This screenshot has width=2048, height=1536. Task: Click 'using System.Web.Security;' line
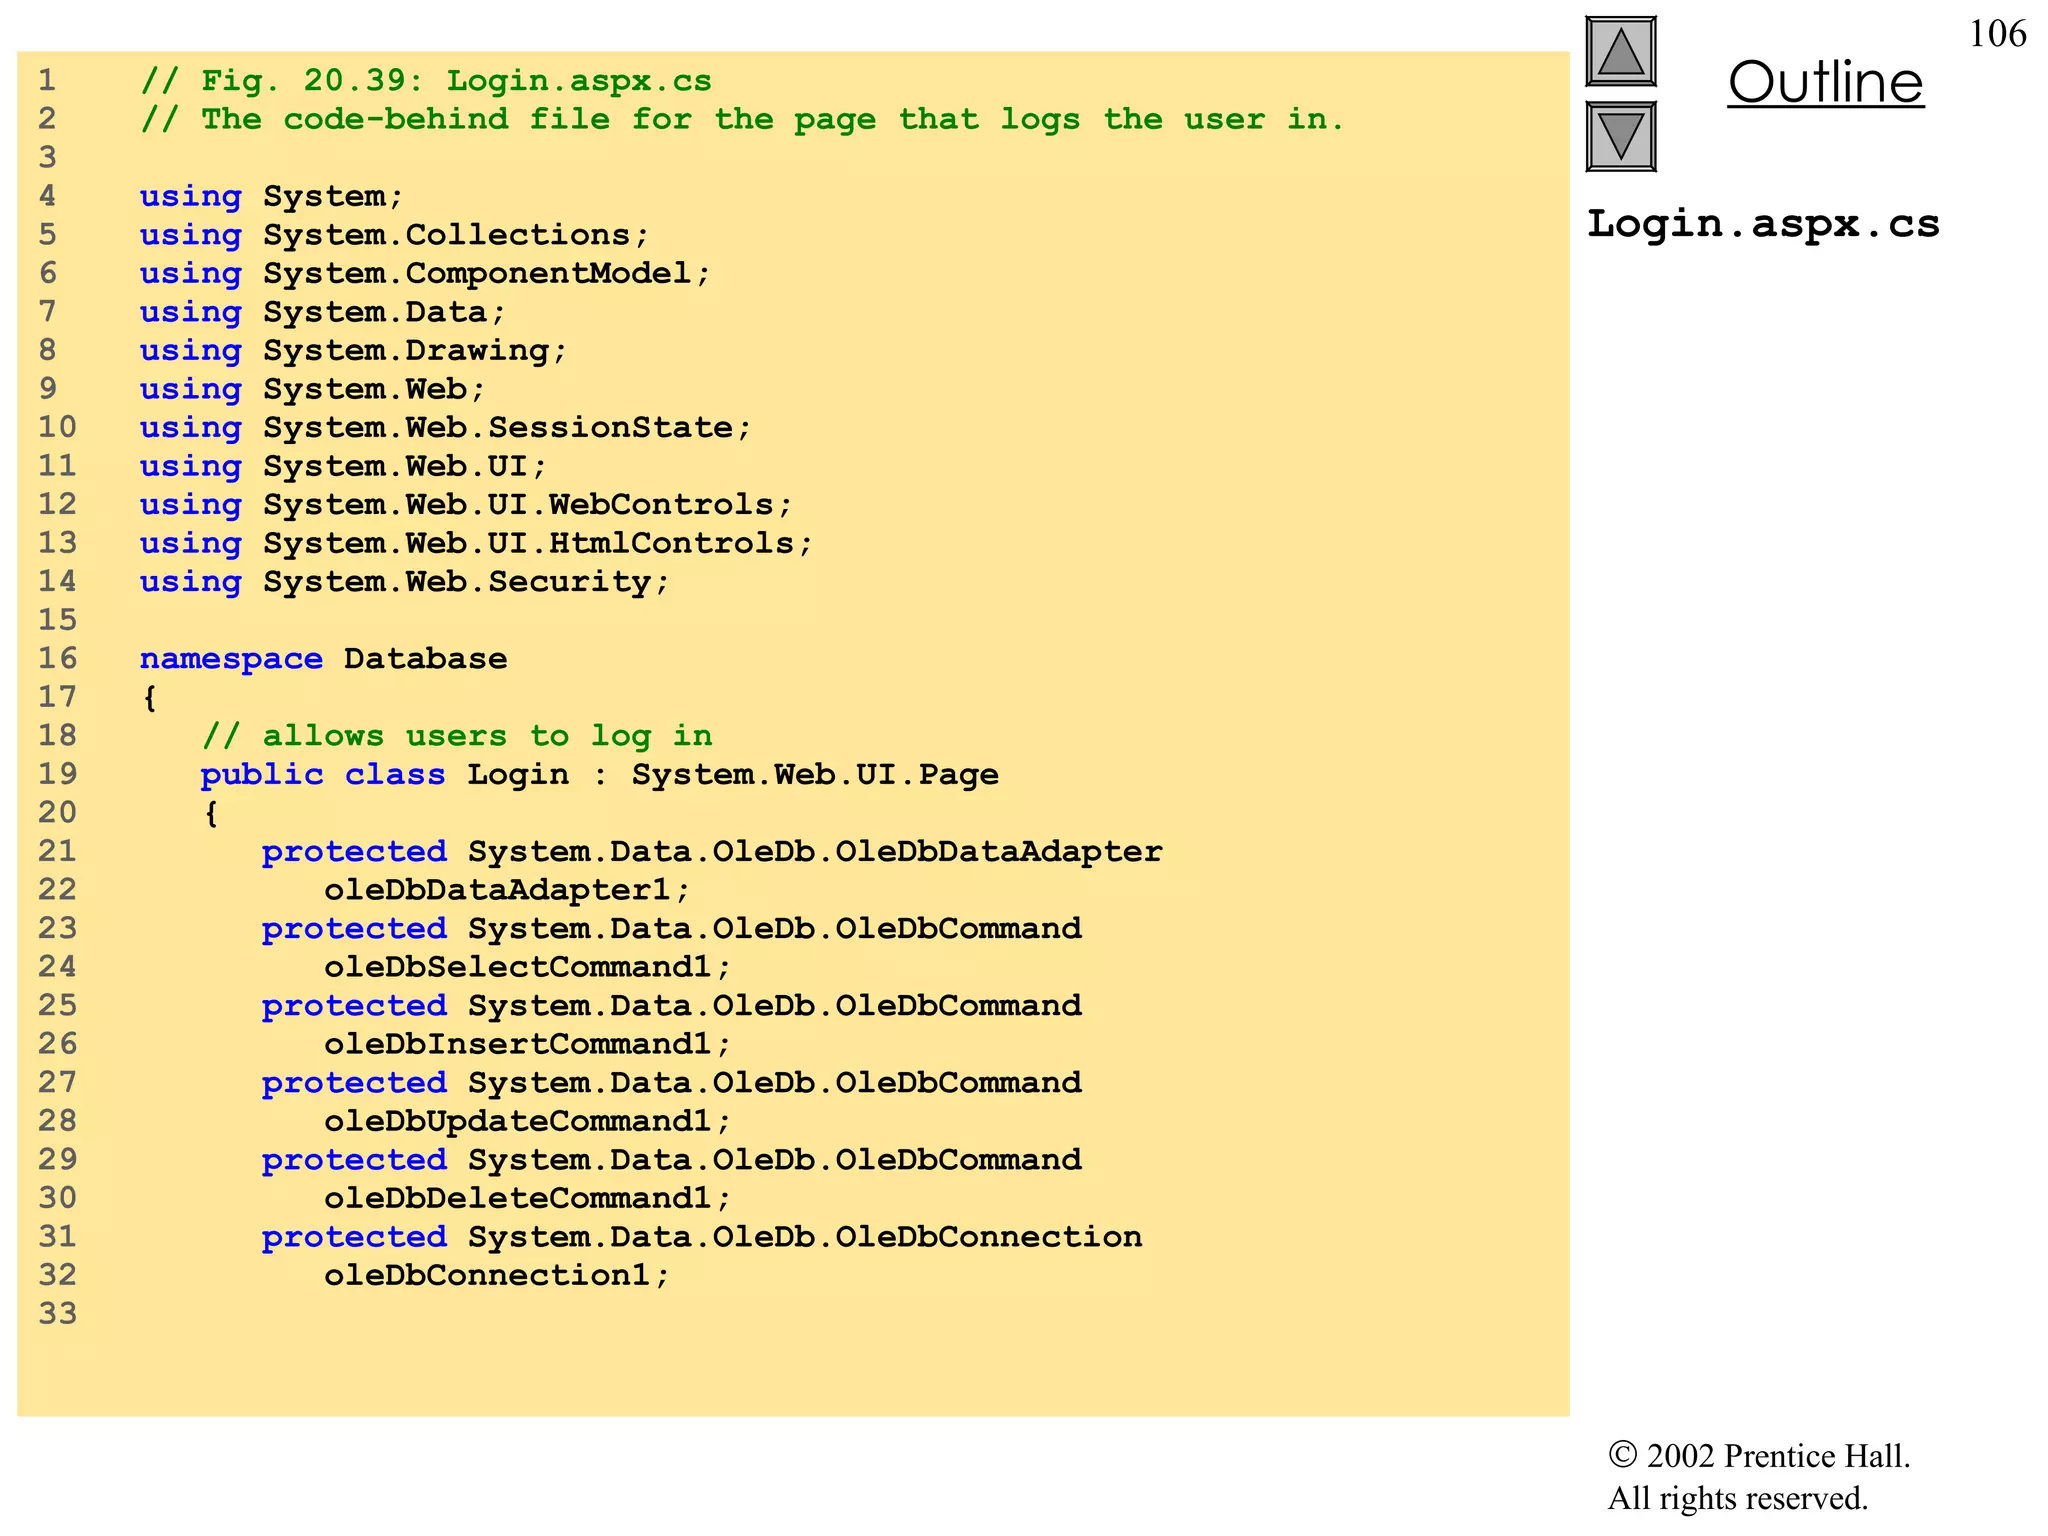tap(404, 582)
